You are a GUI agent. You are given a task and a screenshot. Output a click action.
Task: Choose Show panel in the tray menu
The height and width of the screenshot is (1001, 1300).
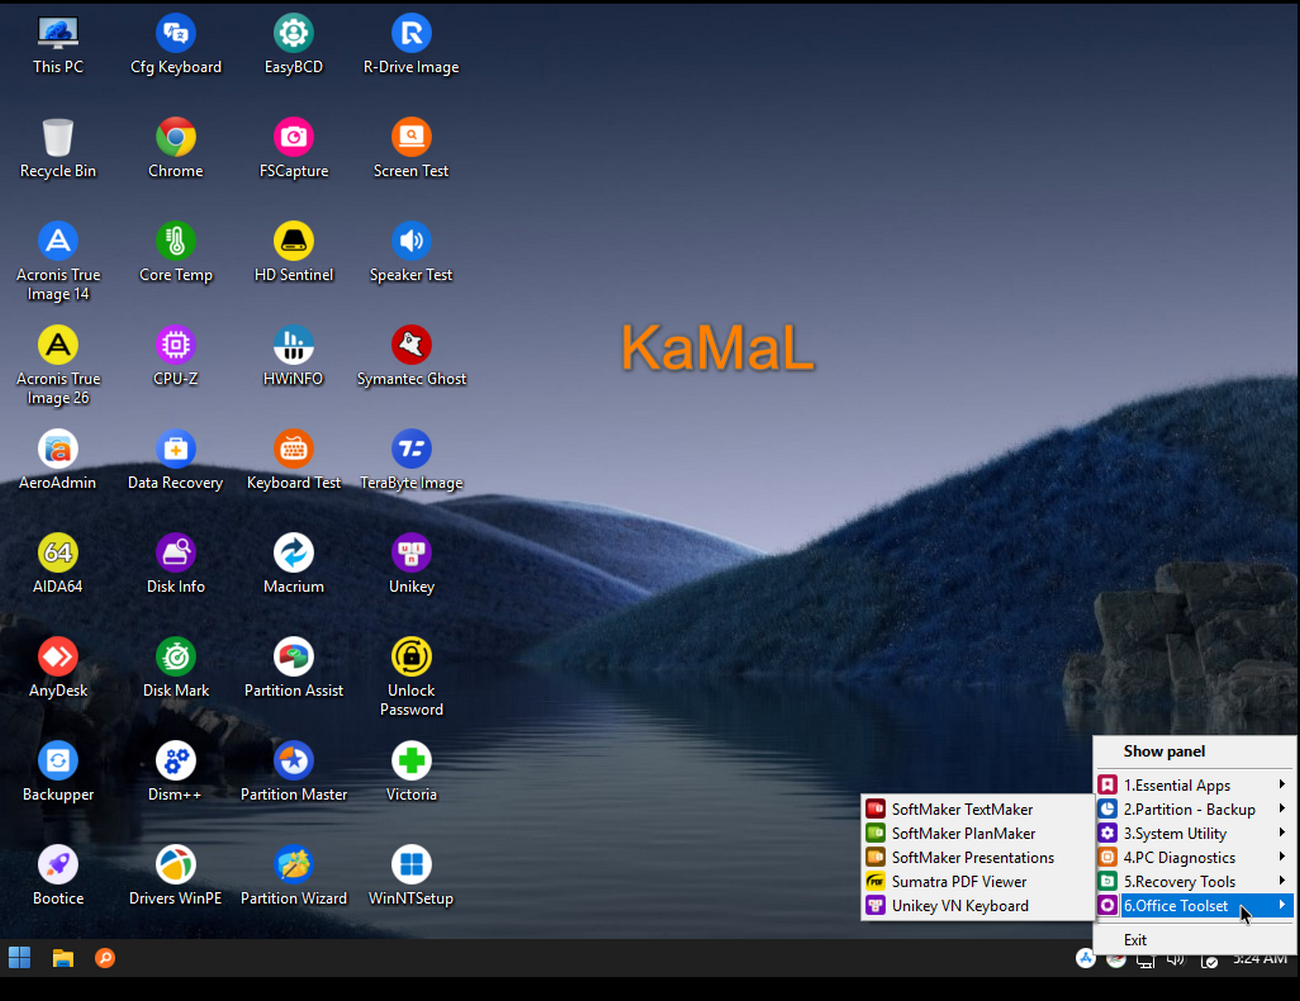pyautogui.click(x=1195, y=751)
